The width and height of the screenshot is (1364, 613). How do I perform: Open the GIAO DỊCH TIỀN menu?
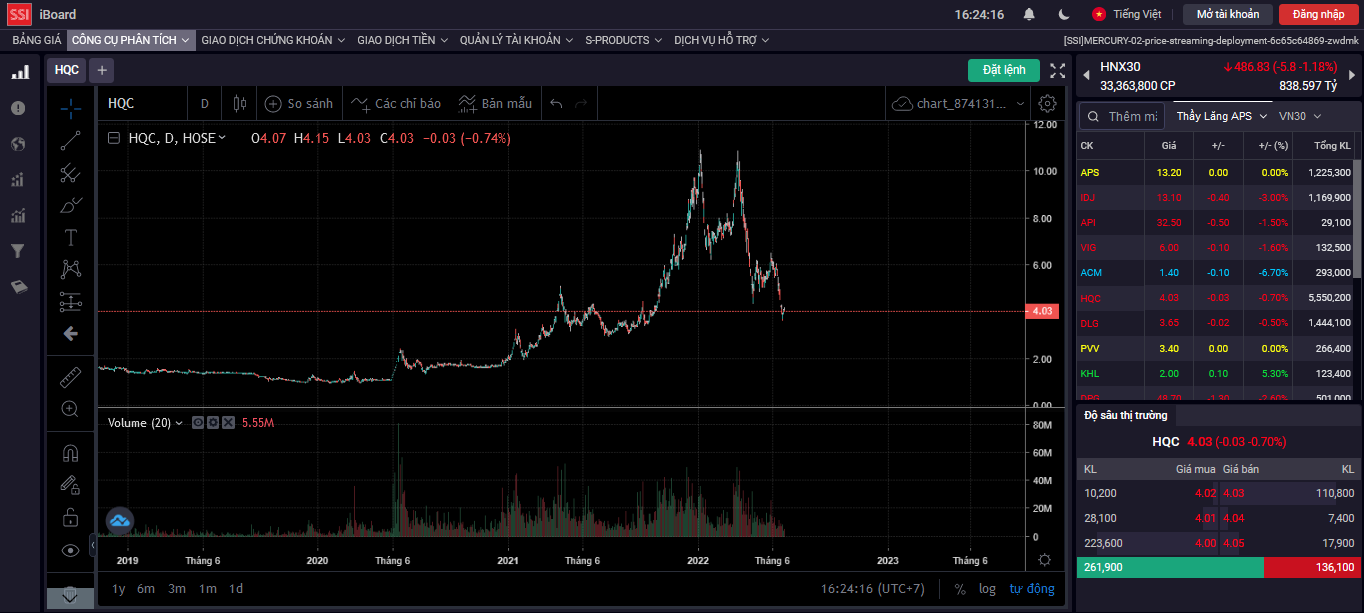tap(403, 40)
